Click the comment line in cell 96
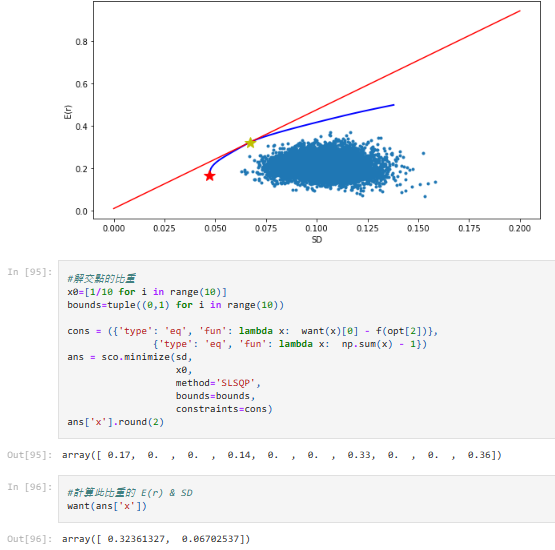The width and height of the screenshot is (555, 550). [x=130, y=493]
